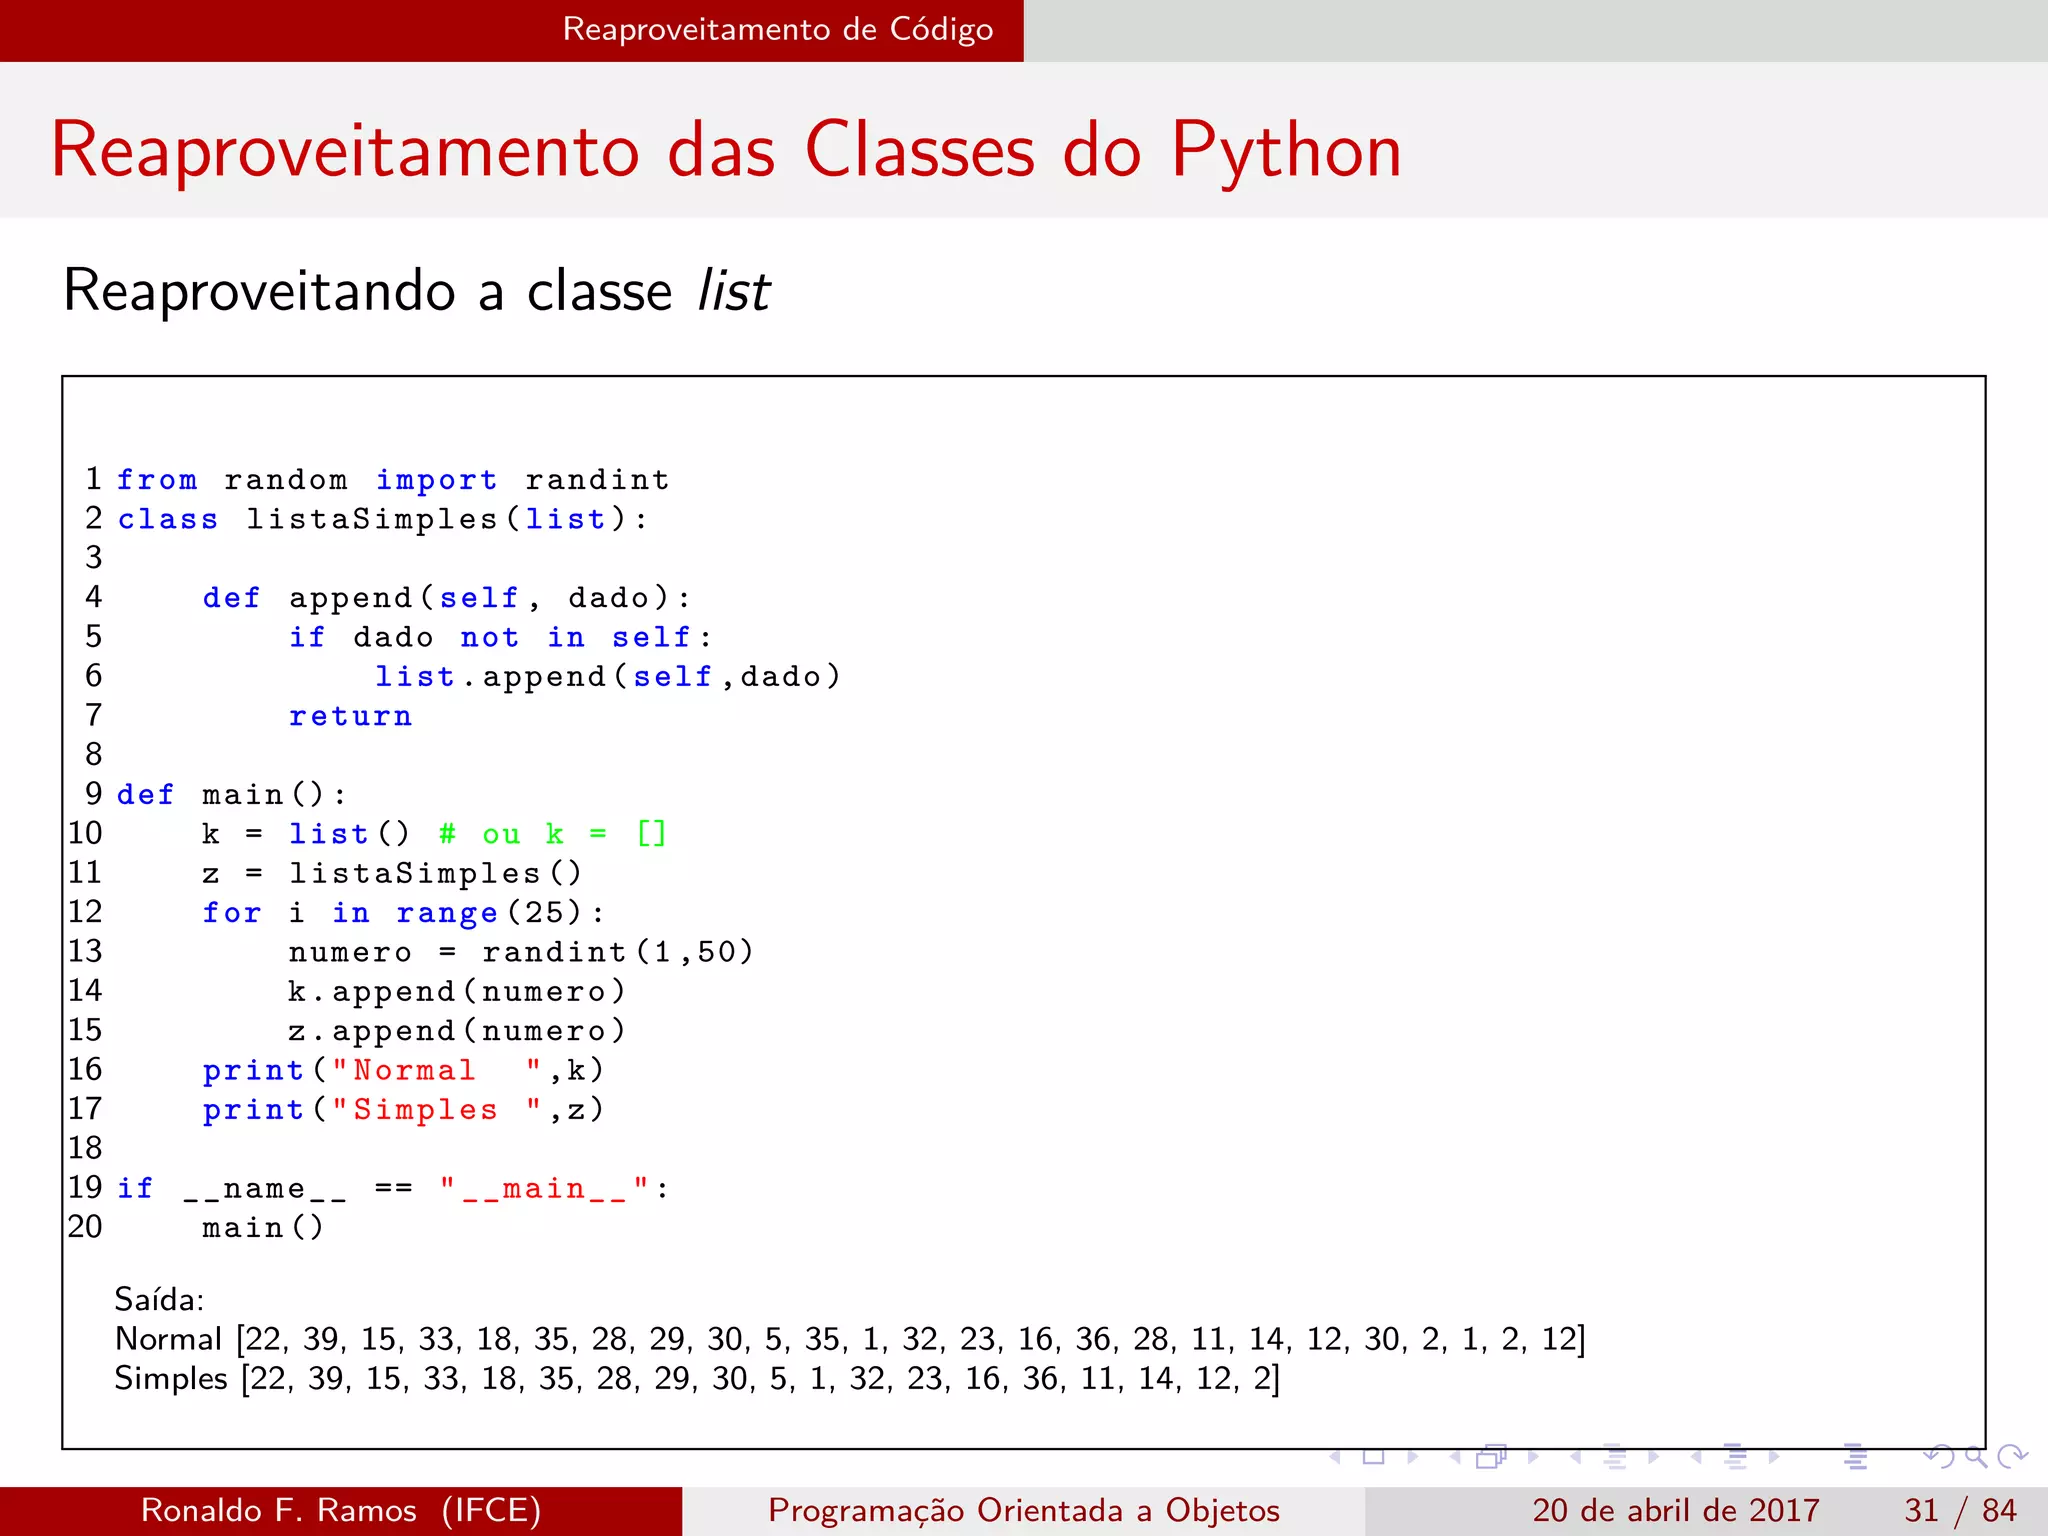Click code line 'if dado not in self:'
The image size is (2048, 1536).
pos(501,637)
